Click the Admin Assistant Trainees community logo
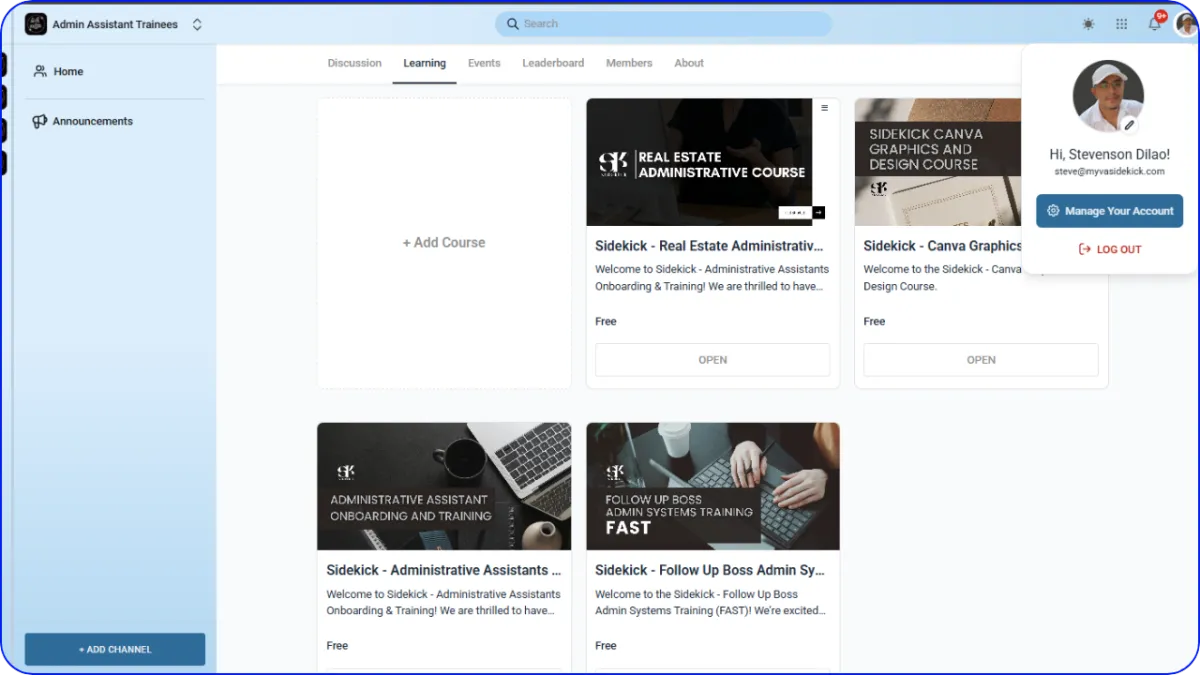This screenshot has width=1200, height=675. [x=36, y=24]
